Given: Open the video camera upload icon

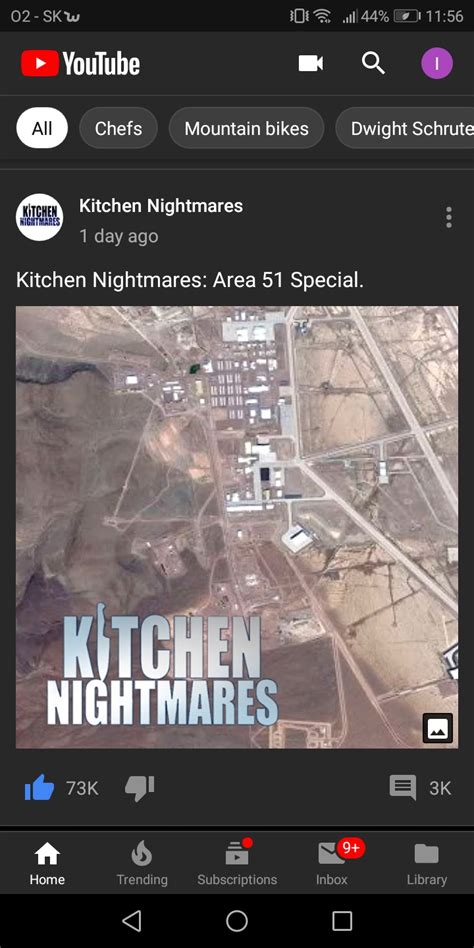Looking at the screenshot, I should click(311, 63).
